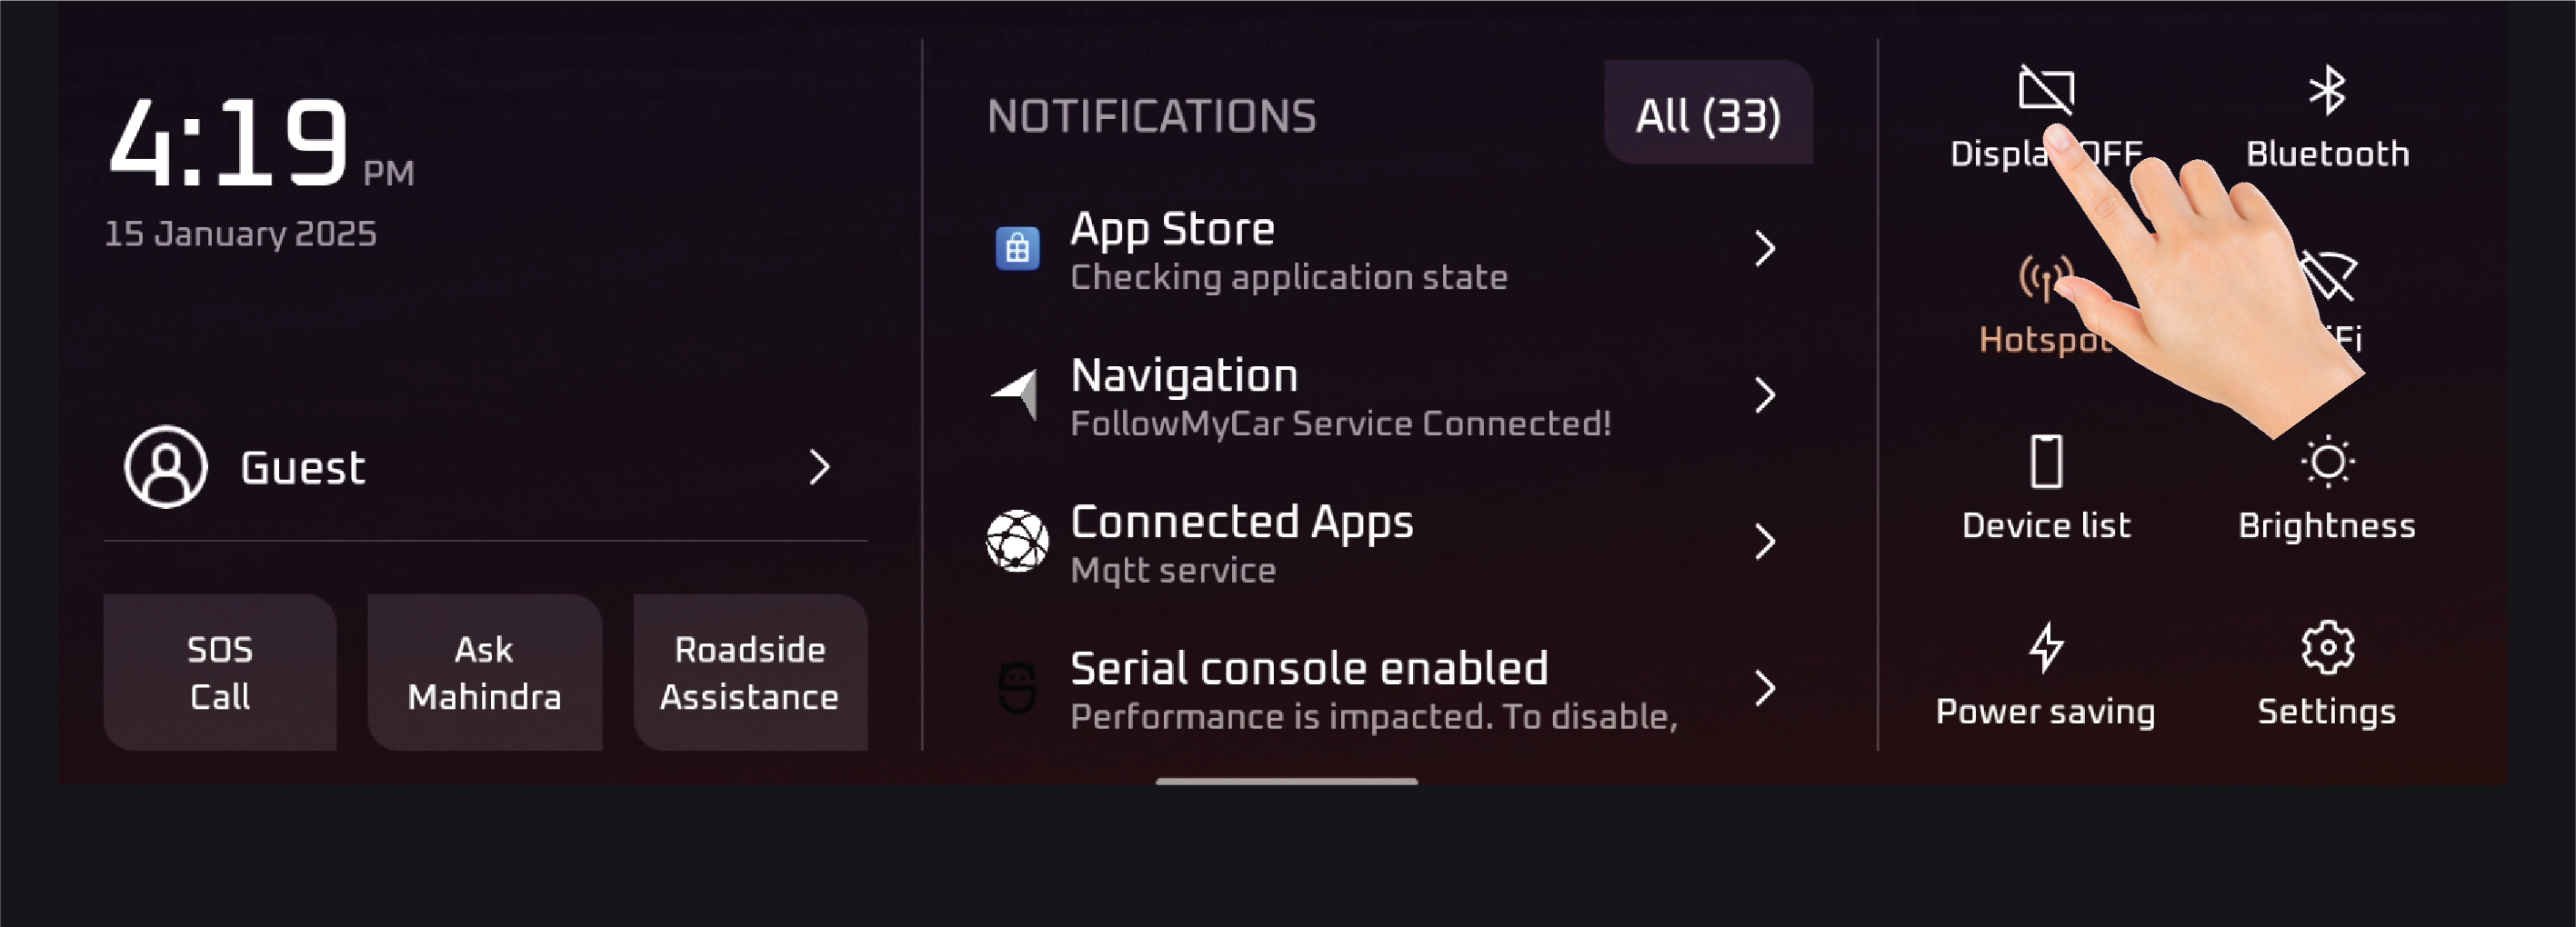Viewport: 2576px width, 927px height.
Task: Open Settings gear icon
Action: click(x=2327, y=648)
